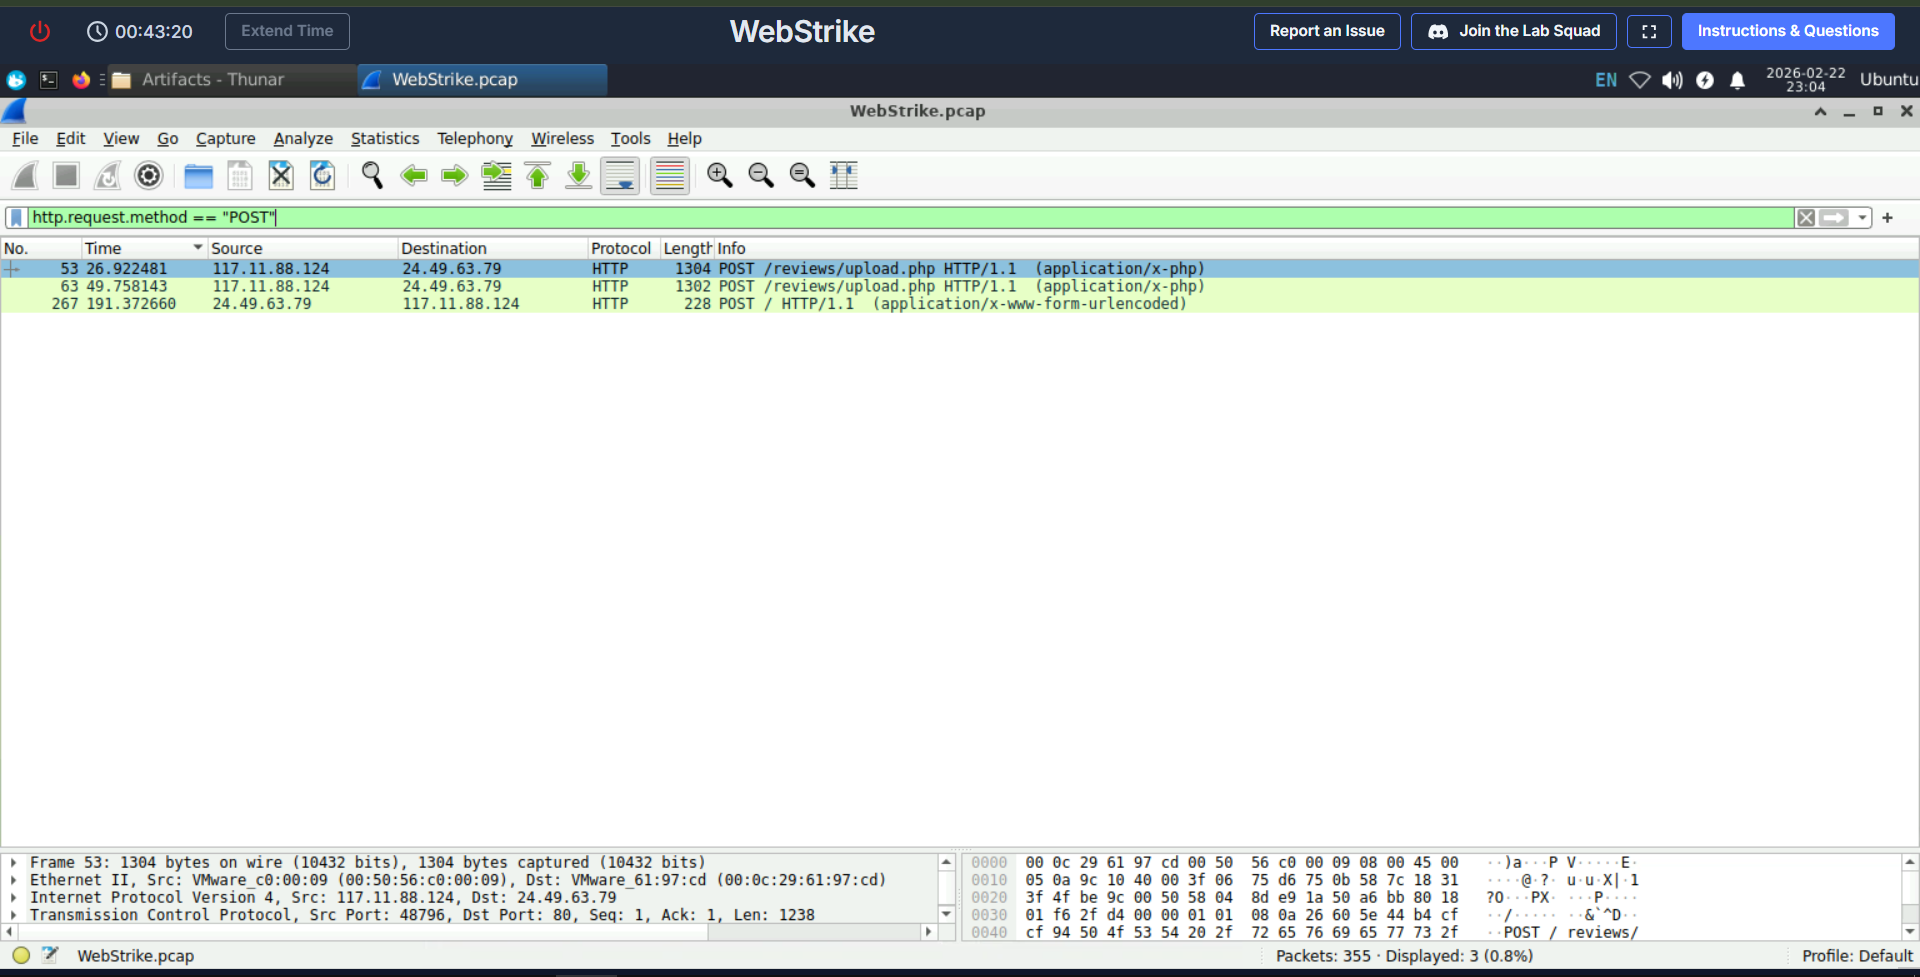Click into the display filter field
Image resolution: width=1920 pixels, height=977 pixels.
pos(910,218)
